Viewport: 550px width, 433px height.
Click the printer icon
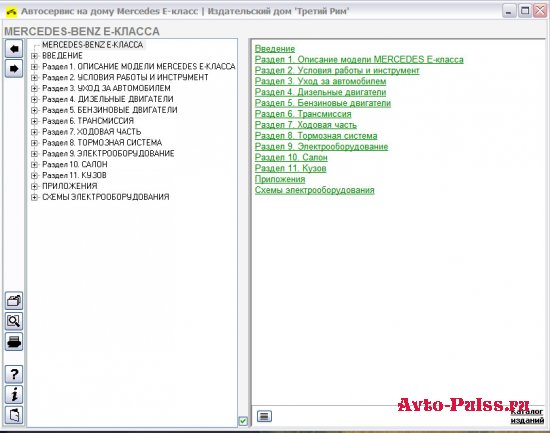[x=14, y=341]
